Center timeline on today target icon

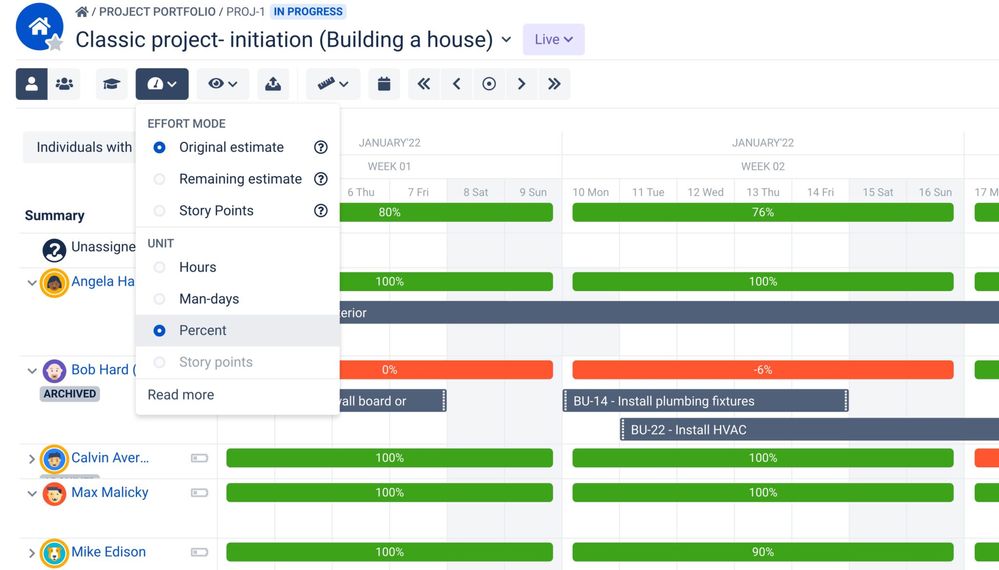(x=489, y=84)
